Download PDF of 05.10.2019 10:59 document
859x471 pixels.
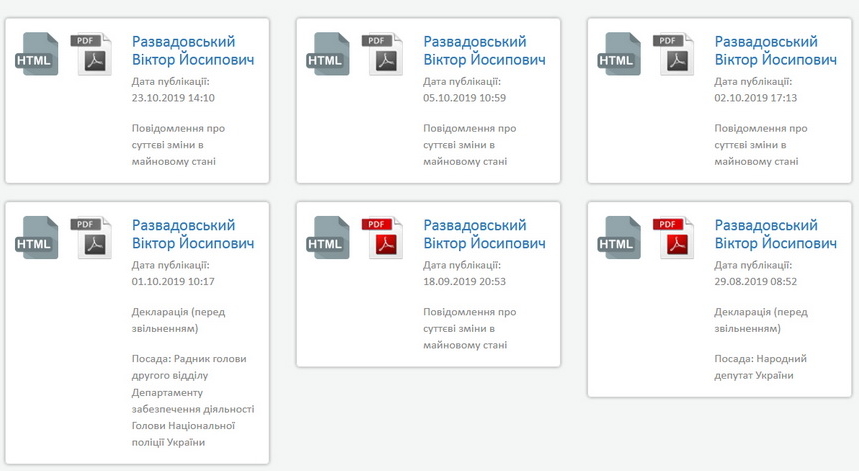click(x=383, y=55)
